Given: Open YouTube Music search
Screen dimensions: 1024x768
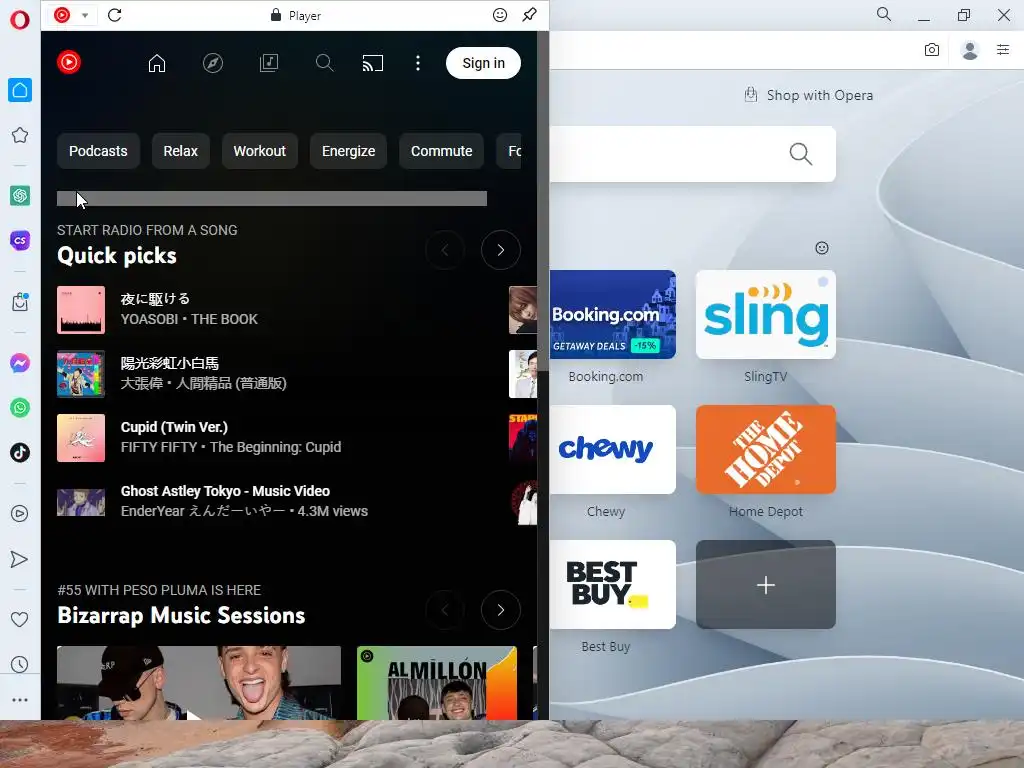Looking at the screenshot, I should tap(325, 63).
